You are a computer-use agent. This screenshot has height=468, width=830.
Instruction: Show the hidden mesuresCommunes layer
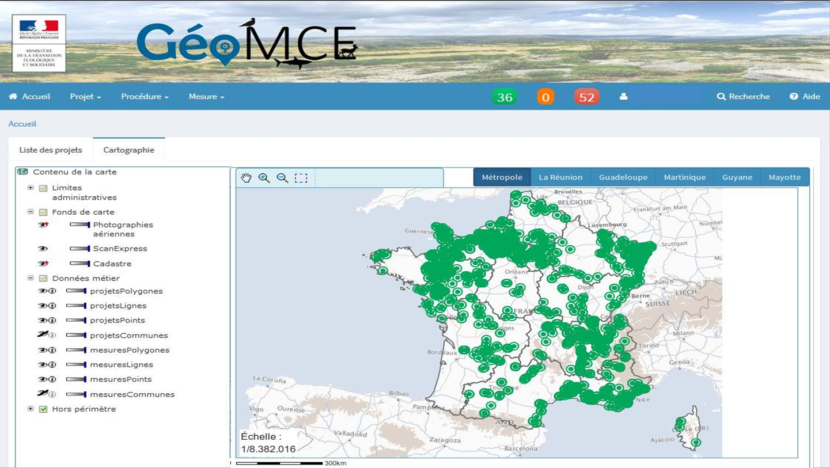coord(43,393)
